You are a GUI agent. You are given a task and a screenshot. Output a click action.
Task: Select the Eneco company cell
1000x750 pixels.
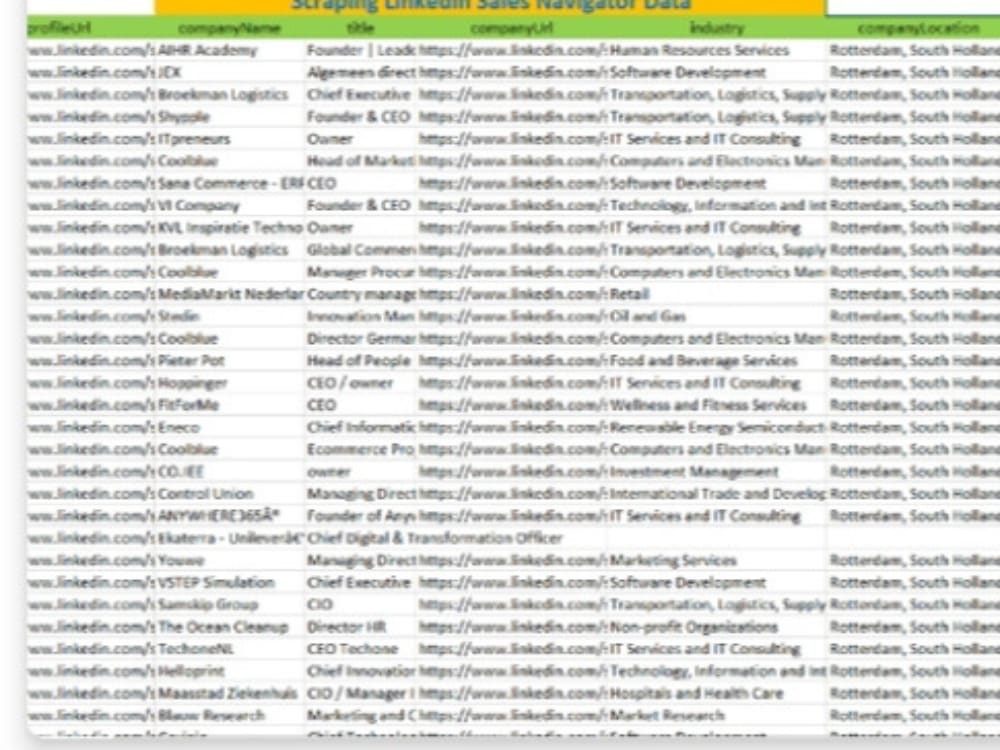(x=230, y=427)
